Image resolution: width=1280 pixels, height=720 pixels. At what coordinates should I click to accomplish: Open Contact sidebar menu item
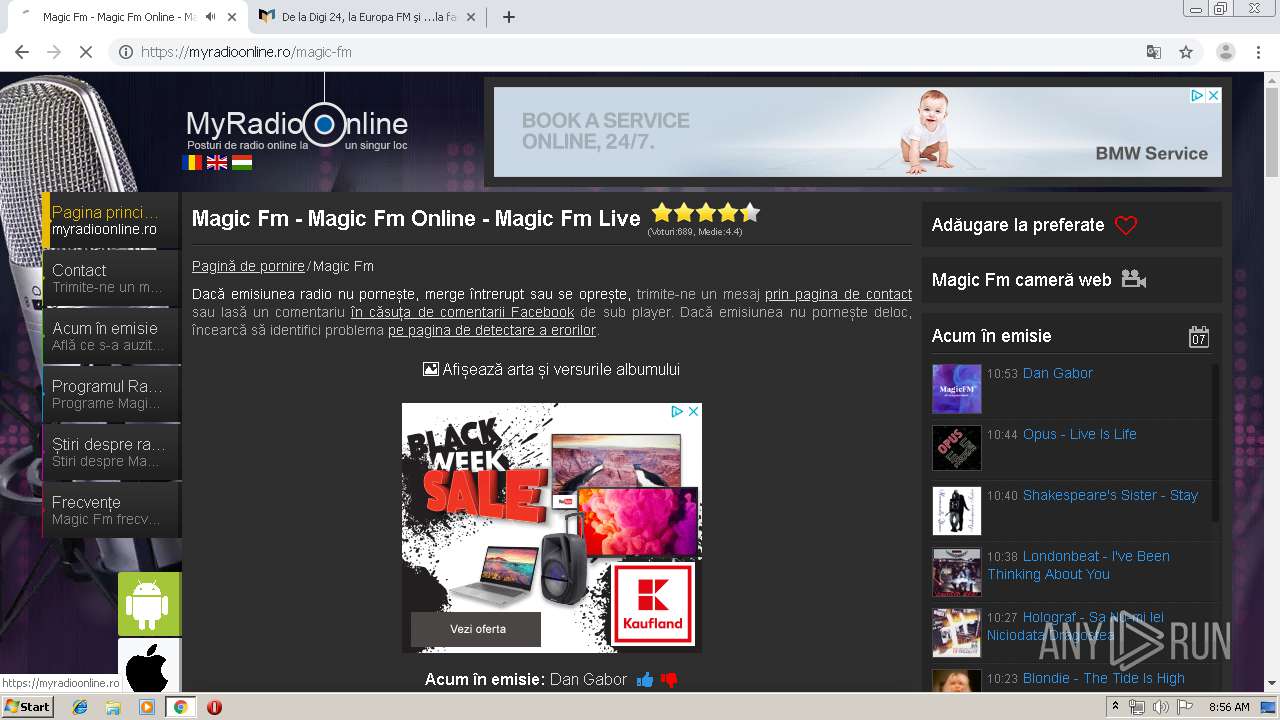(x=111, y=278)
